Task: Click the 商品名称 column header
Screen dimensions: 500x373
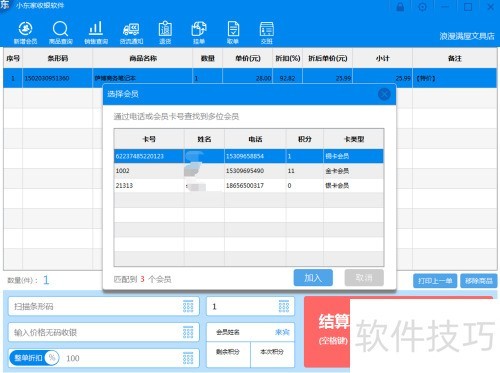Action: [x=143, y=58]
